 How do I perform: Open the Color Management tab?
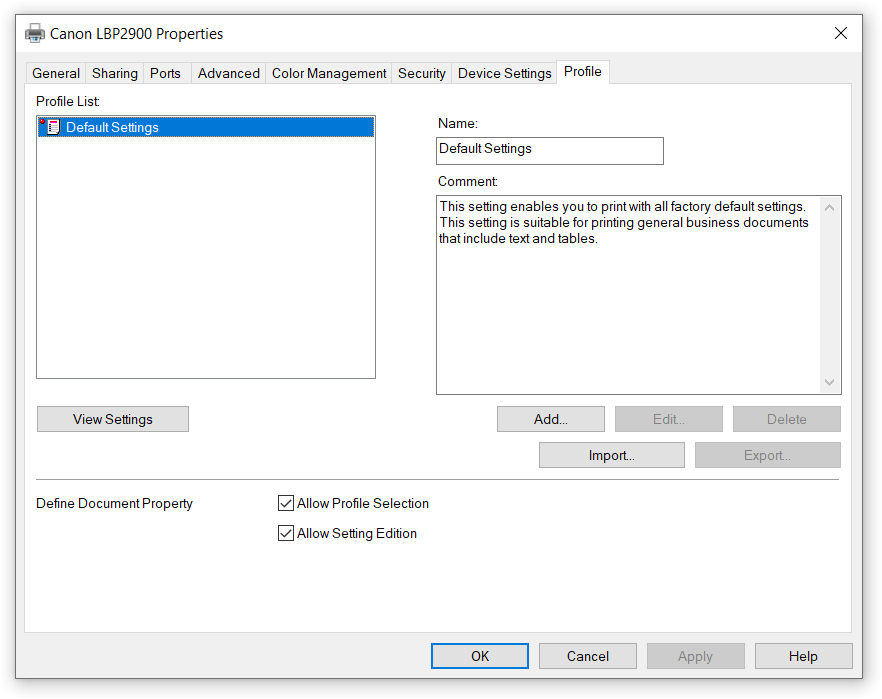point(329,73)
